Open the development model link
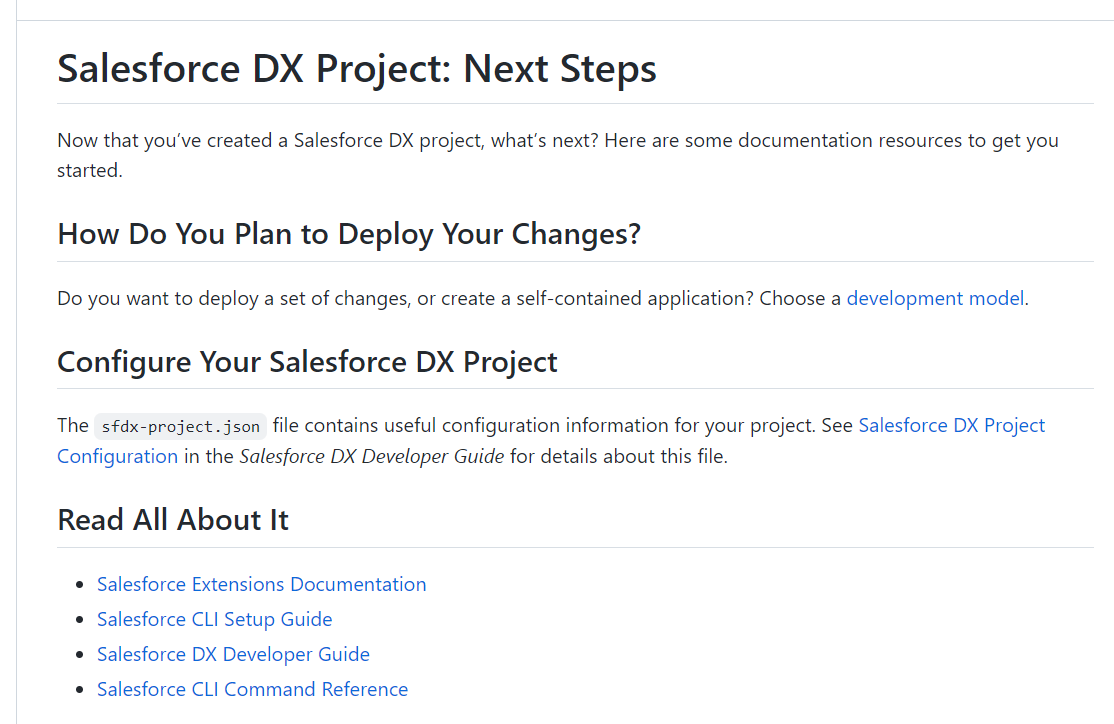This screenshot has width=1114, height=724. 935,298
